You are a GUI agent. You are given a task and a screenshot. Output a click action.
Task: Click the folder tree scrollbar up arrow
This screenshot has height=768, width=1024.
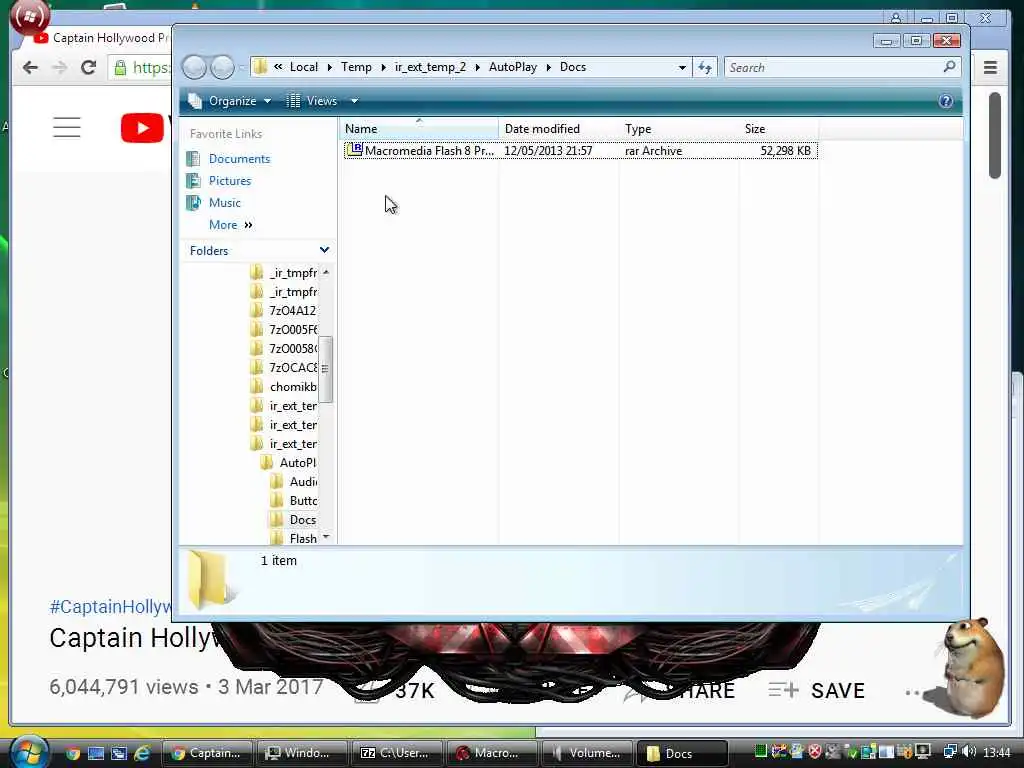[325, 272]
